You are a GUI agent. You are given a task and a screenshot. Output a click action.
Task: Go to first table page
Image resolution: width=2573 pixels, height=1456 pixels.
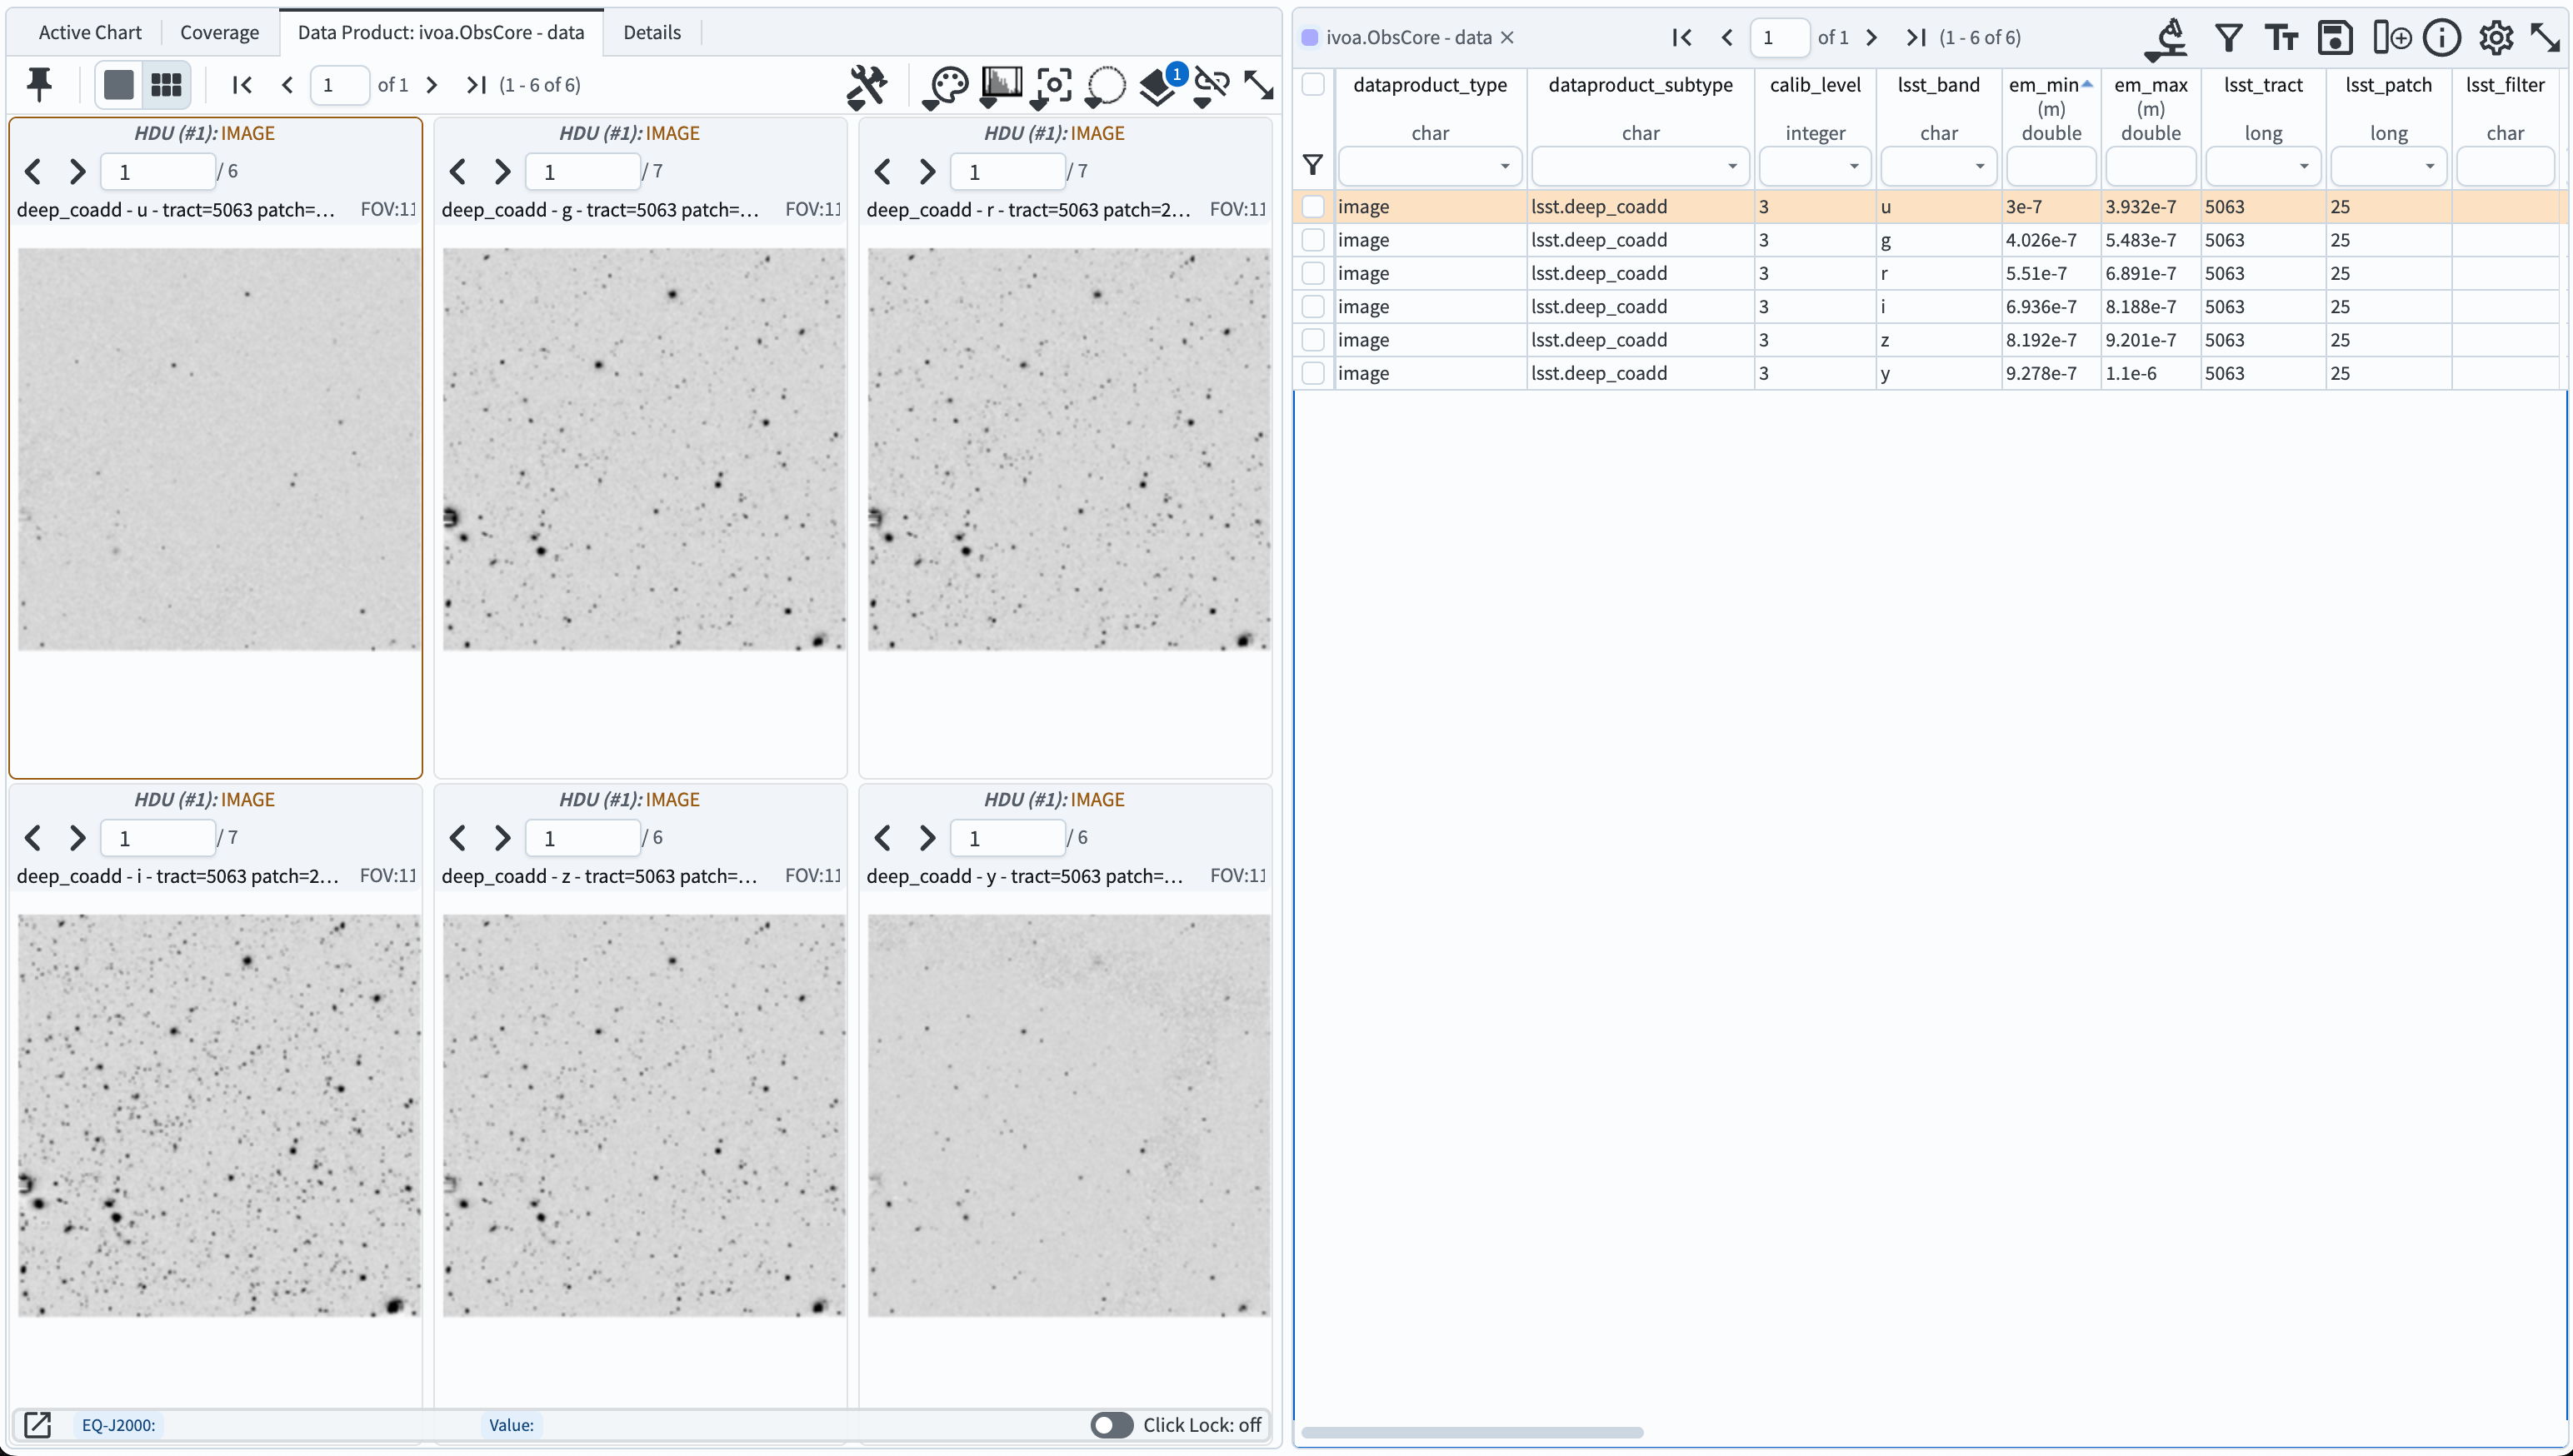coord(1682,37)
